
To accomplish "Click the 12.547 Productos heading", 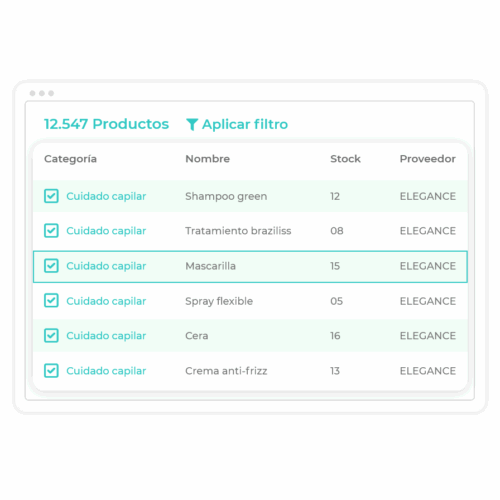I will [106, 124].
